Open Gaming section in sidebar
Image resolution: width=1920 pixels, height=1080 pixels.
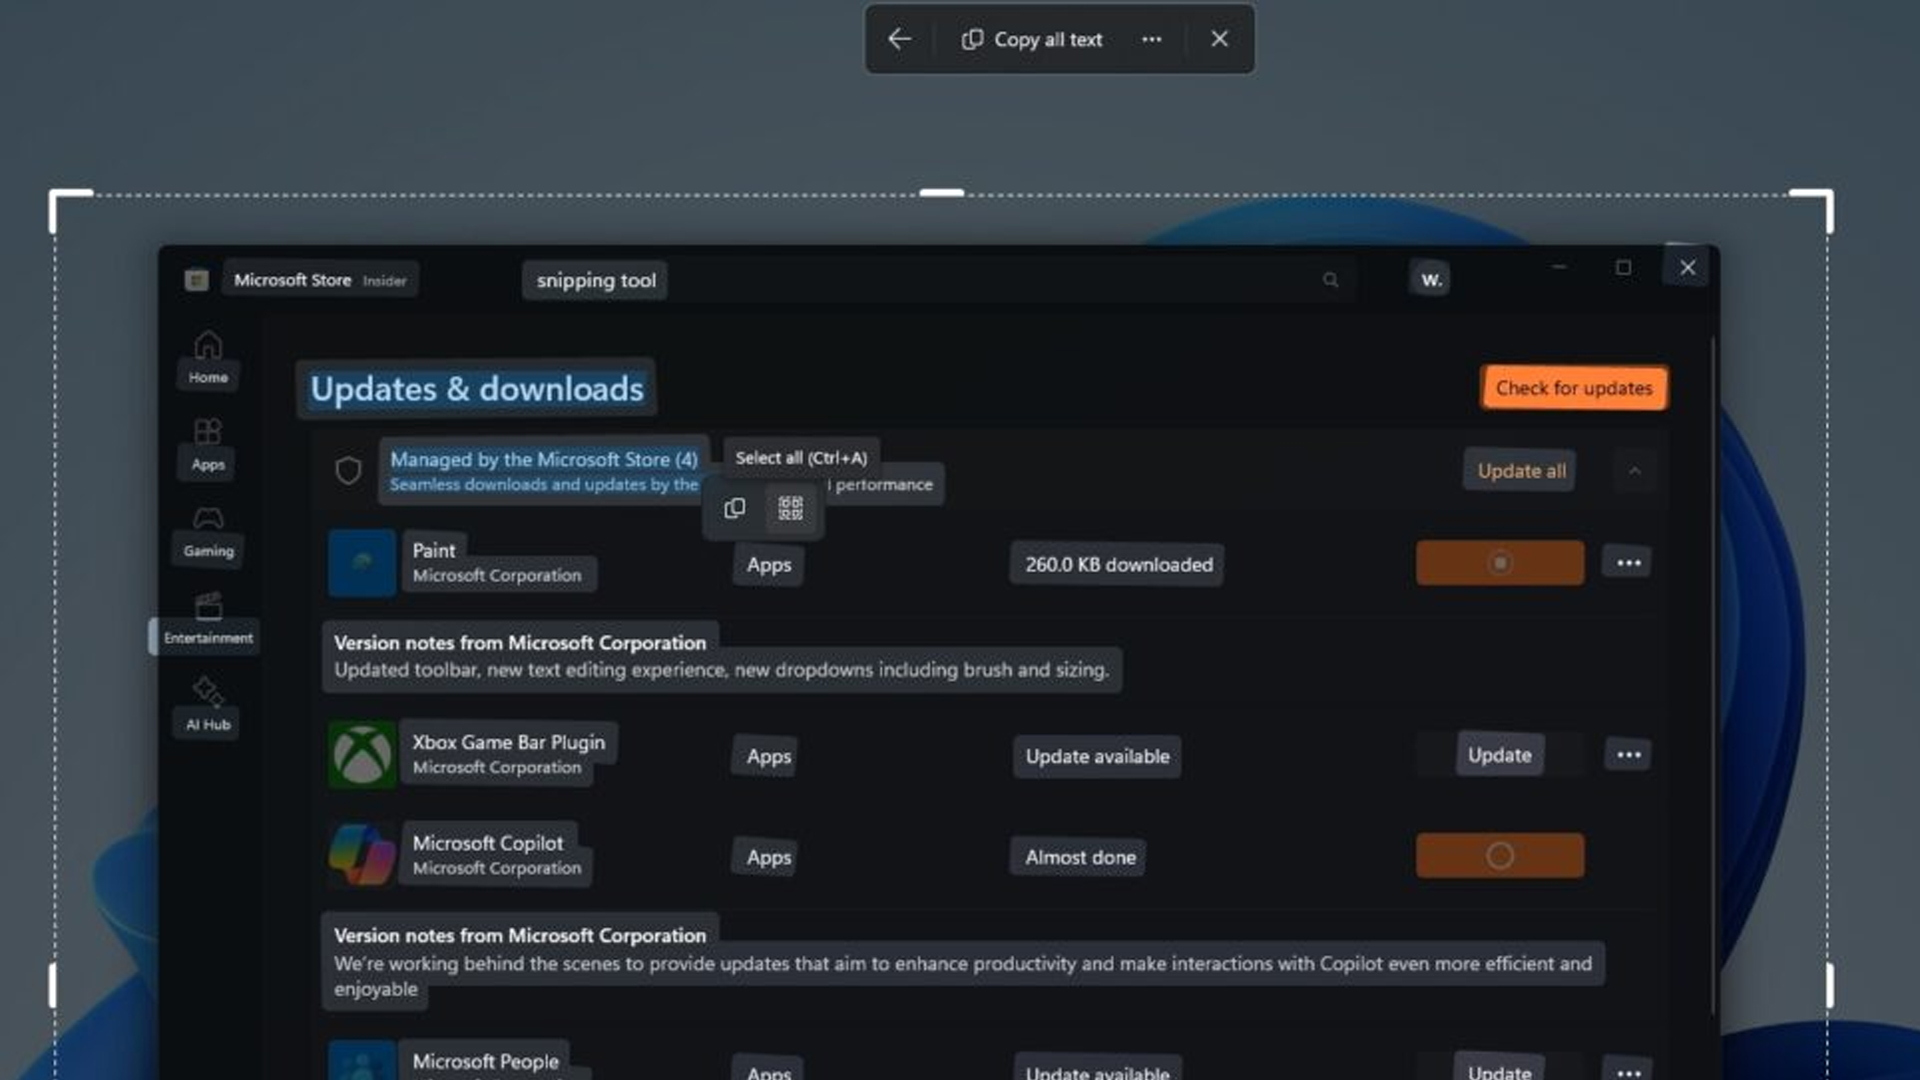coord(208,531)
